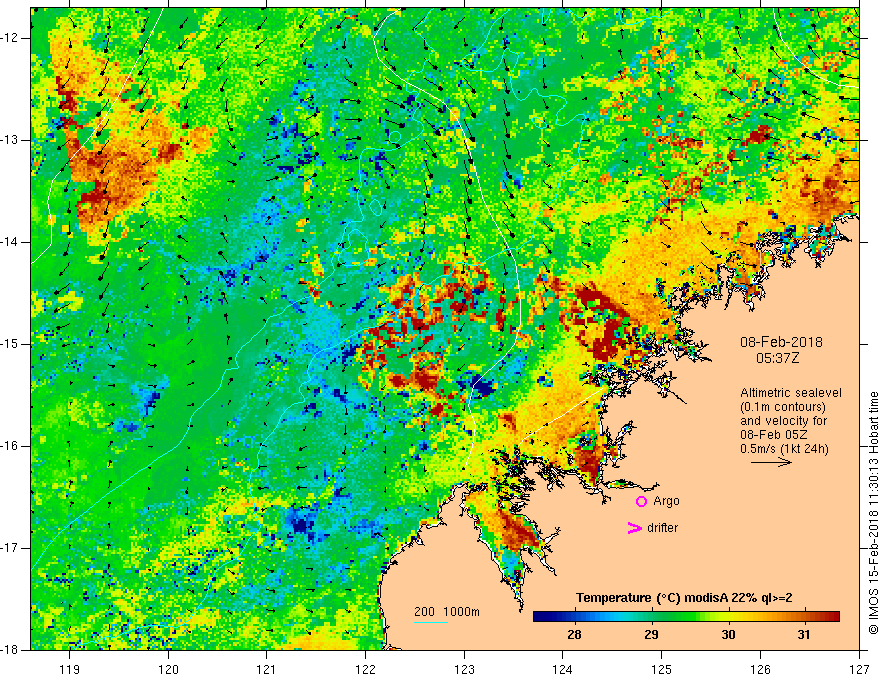The width and height of the screenshot is (880, 680).
Task: Click the drifter legend text label
Action: click(662, 528)
